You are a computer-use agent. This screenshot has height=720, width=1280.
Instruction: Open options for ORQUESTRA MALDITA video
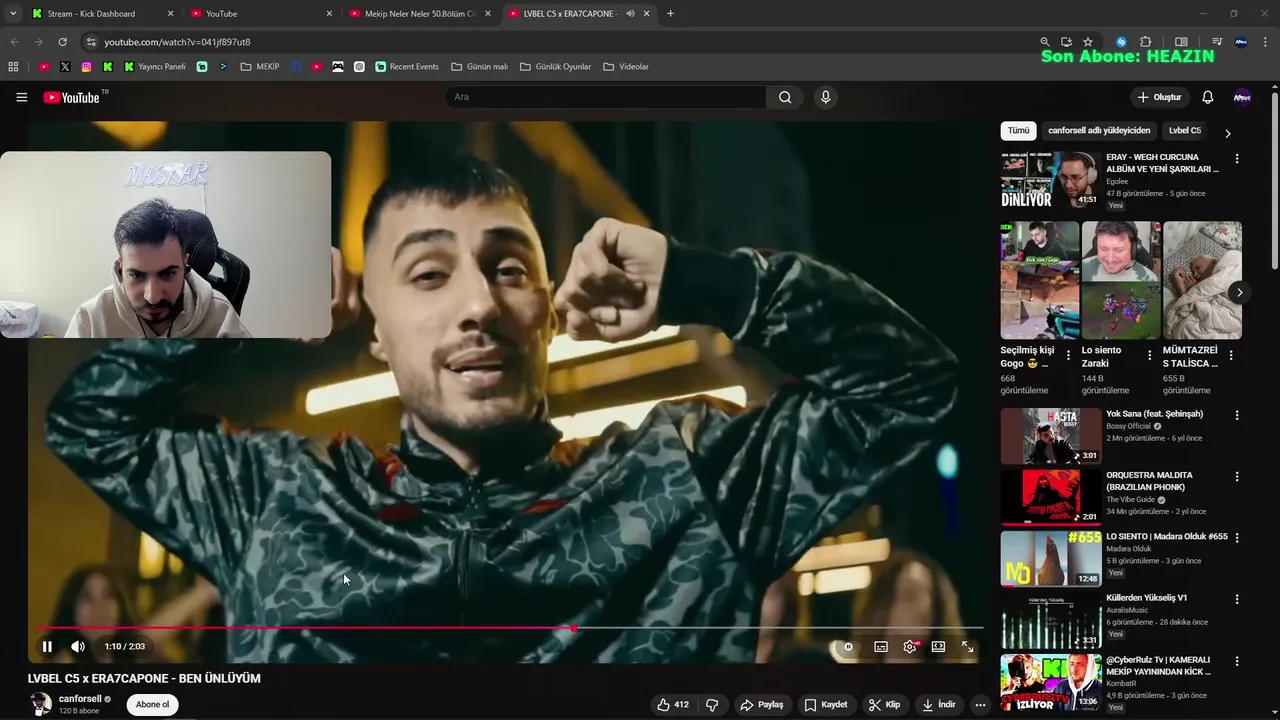pyautogui.click(x=1237, y=477)
